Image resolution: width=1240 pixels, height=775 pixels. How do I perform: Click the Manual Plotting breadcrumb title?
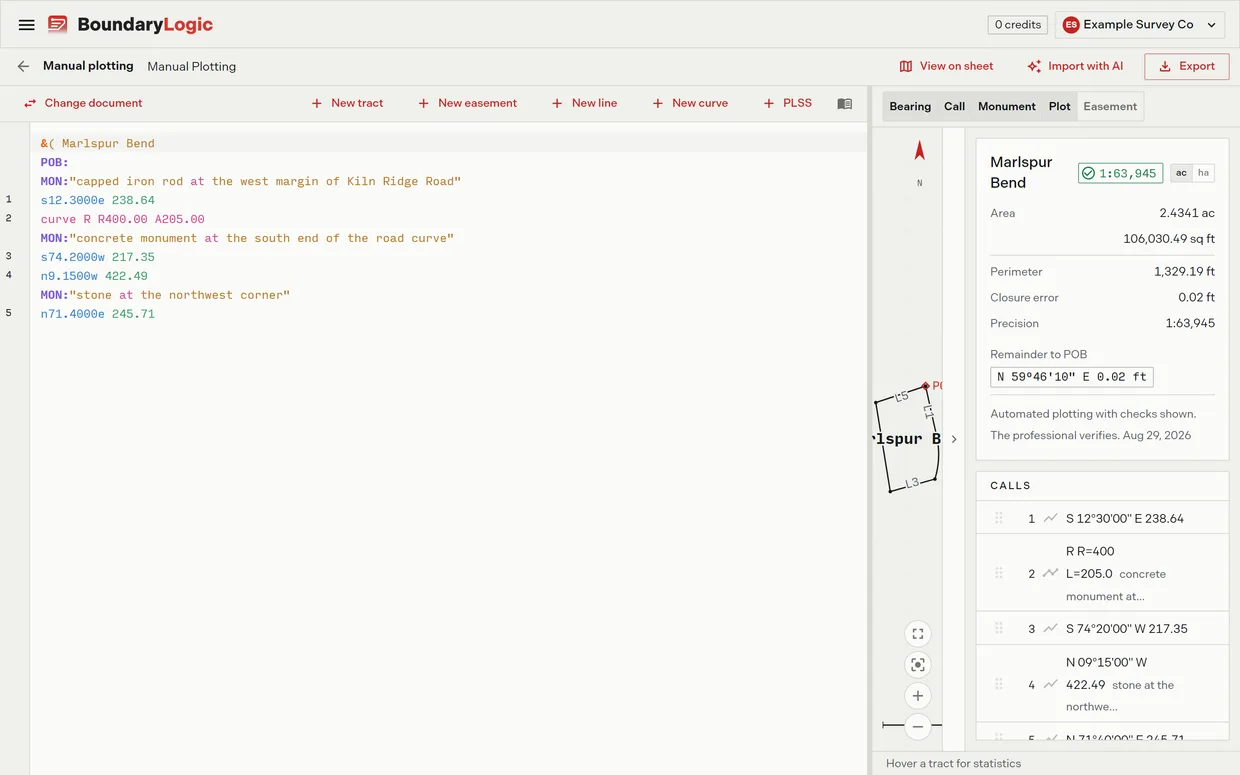click(192, 66)
